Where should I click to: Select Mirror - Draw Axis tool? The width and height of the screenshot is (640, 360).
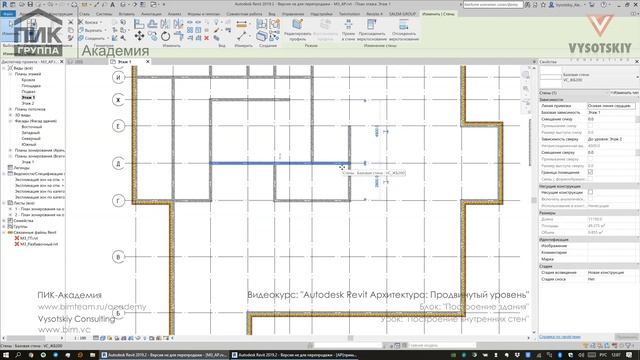coord(178,24)
